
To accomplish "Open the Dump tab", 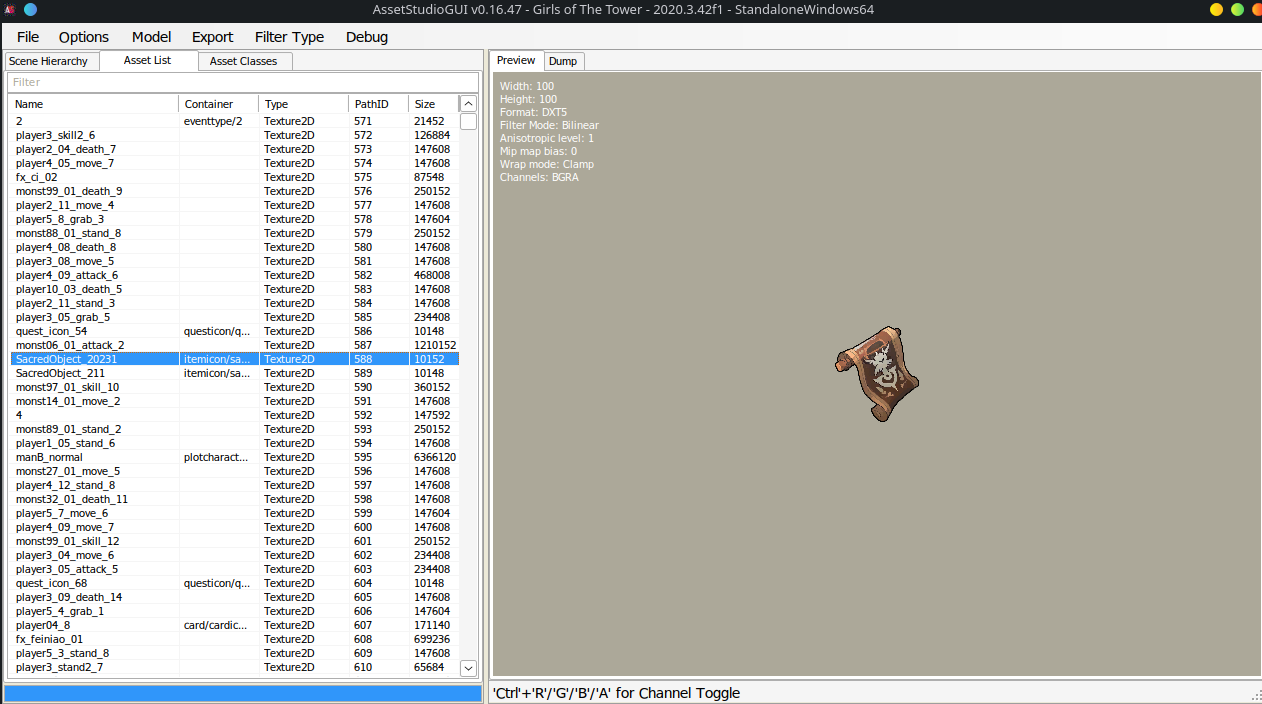I will coord(563,61).
